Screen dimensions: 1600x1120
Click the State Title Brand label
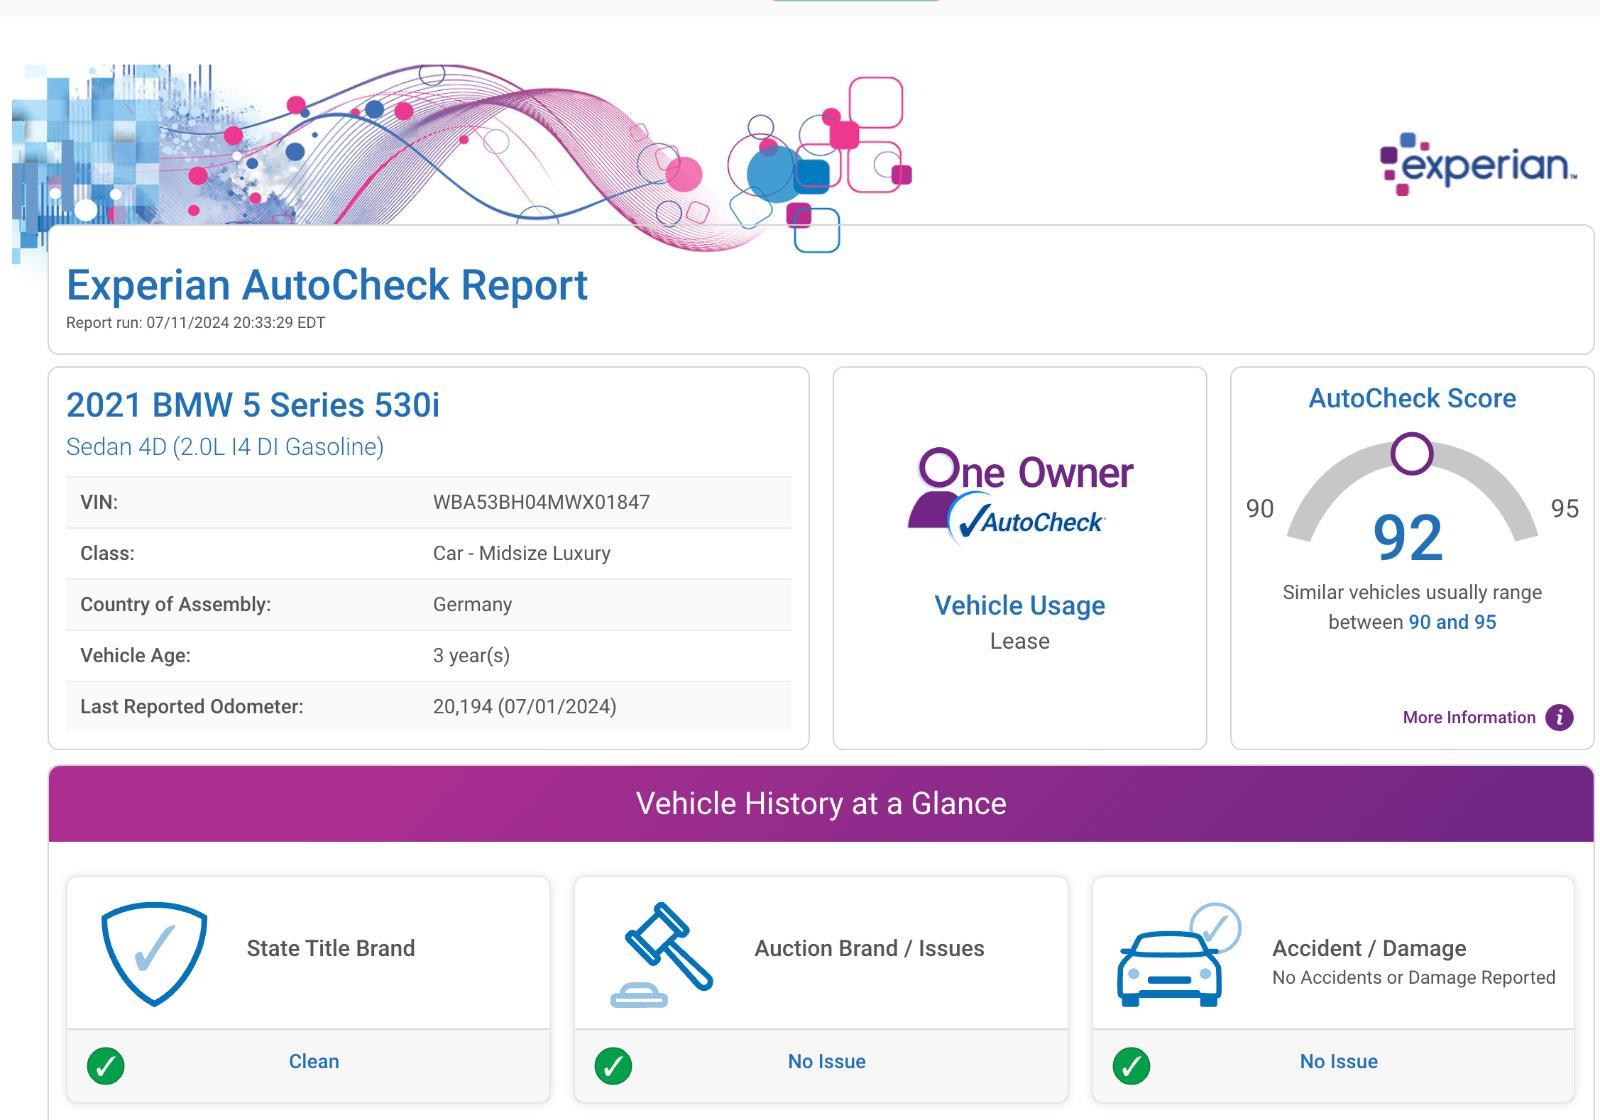[x=331, y=948]
